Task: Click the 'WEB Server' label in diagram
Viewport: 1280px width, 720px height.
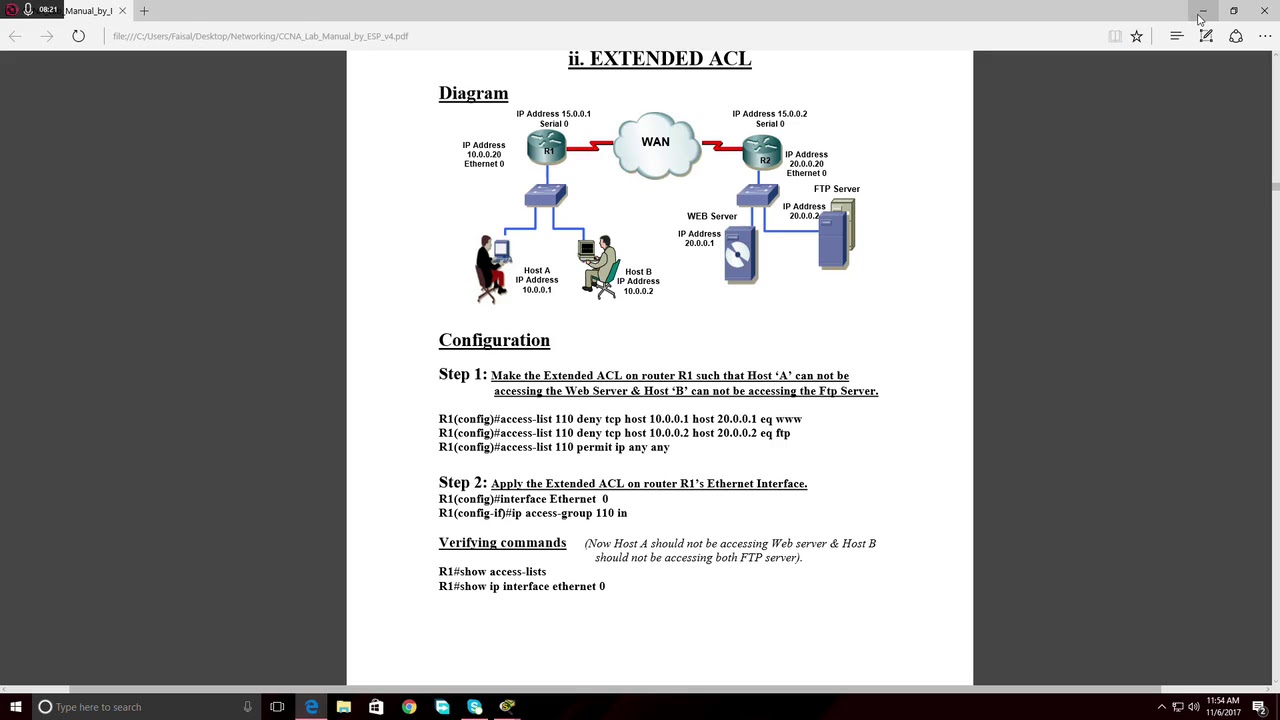Action: coord(712,216)
